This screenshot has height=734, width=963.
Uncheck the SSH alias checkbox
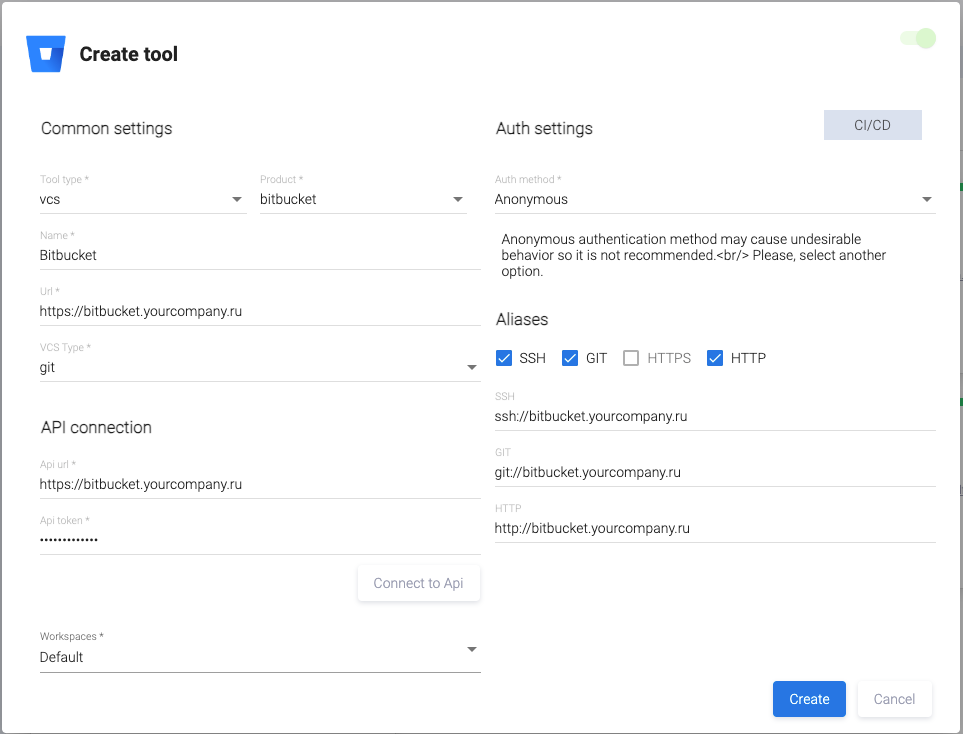coord(504,358)
